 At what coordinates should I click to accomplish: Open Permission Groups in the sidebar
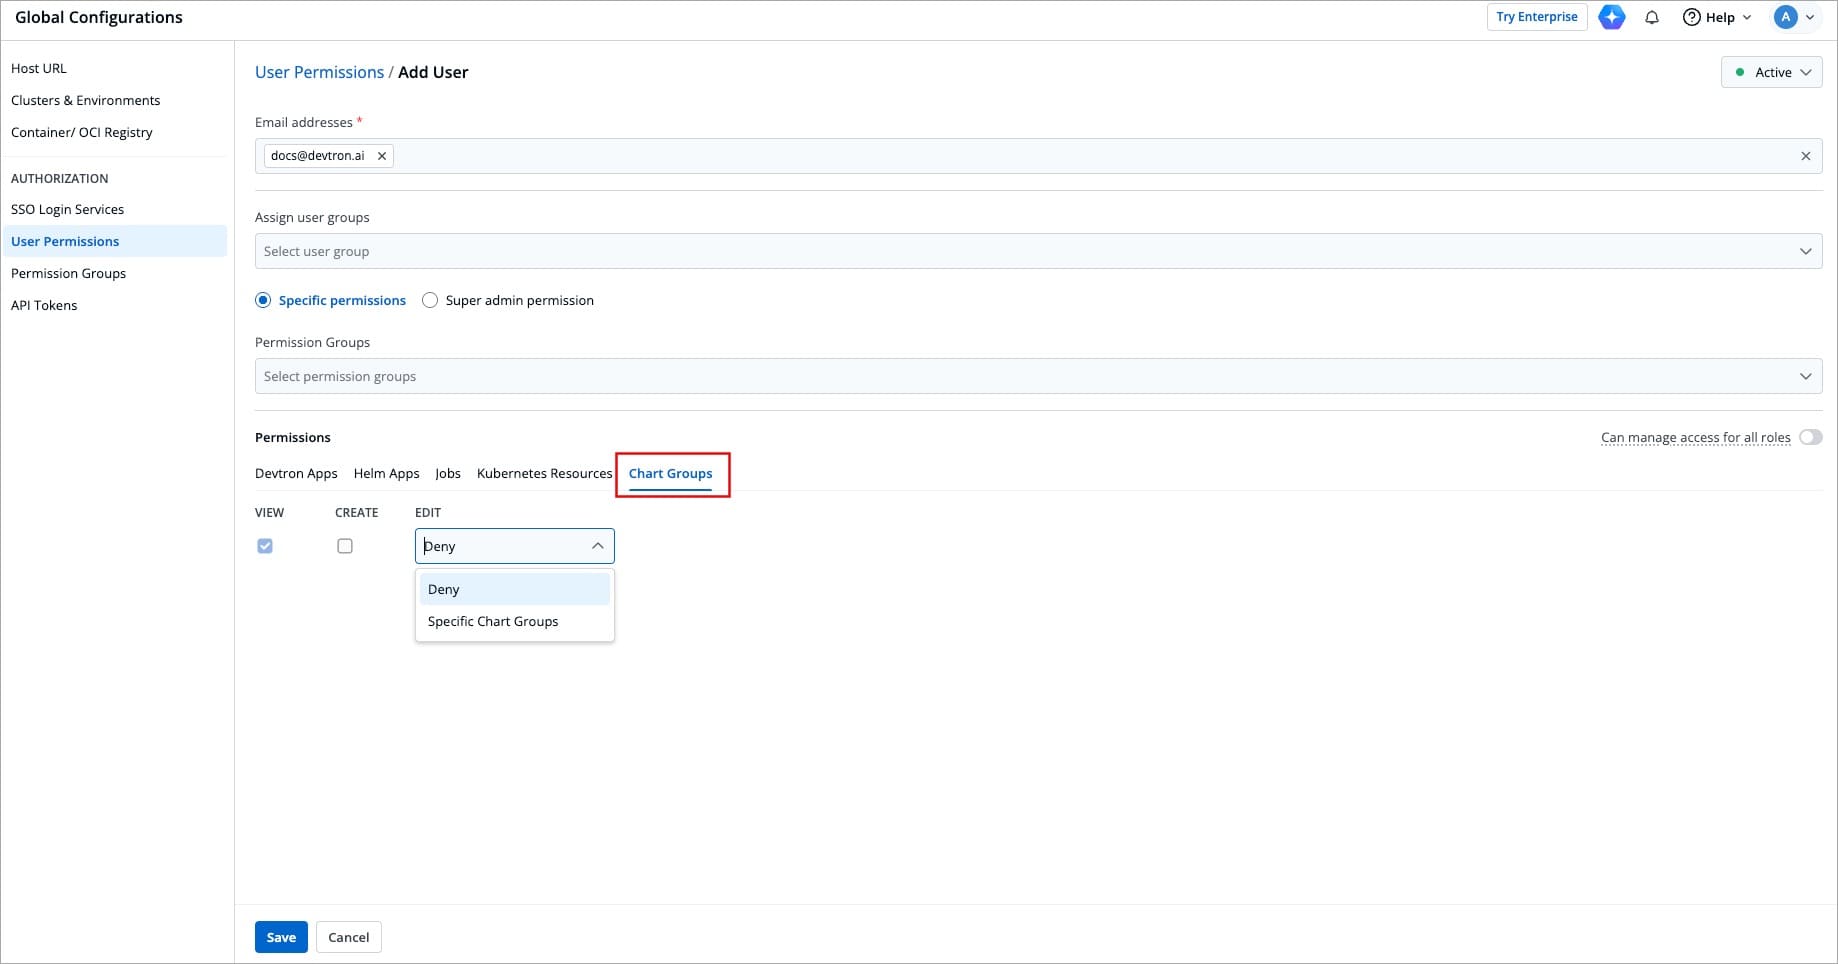tap(68, 273)
